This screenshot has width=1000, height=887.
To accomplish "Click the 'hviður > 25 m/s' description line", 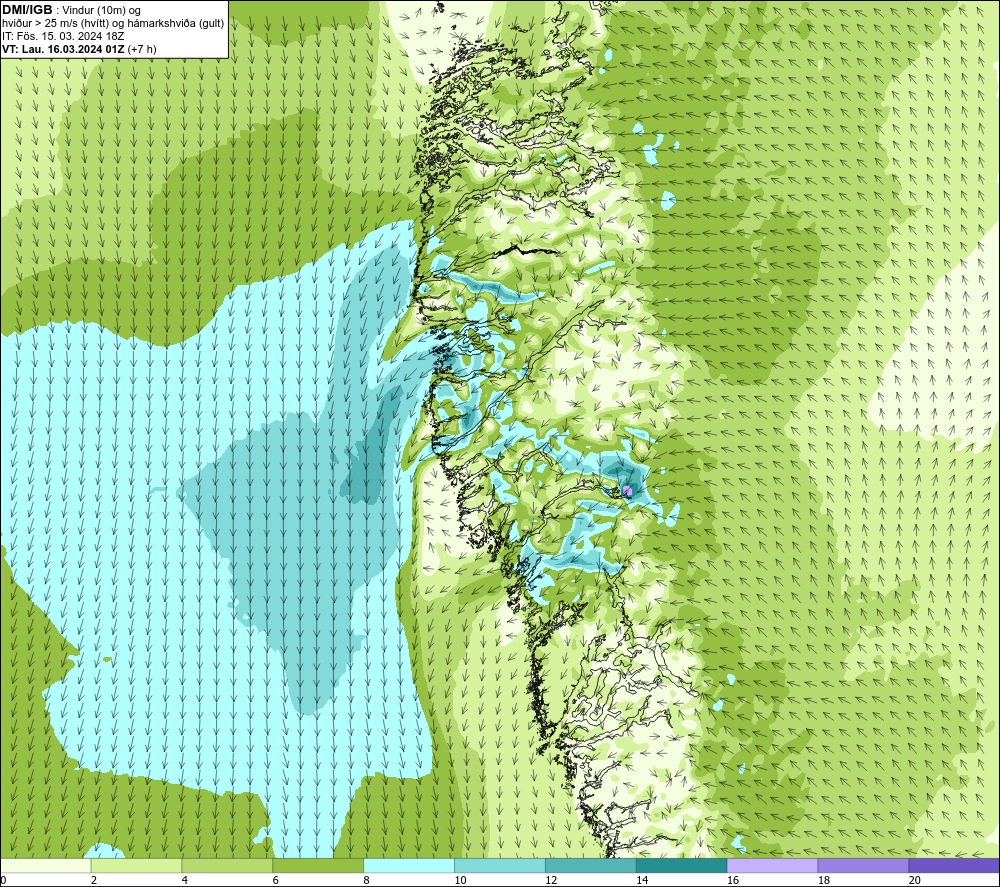I will (x=113, y=24).
